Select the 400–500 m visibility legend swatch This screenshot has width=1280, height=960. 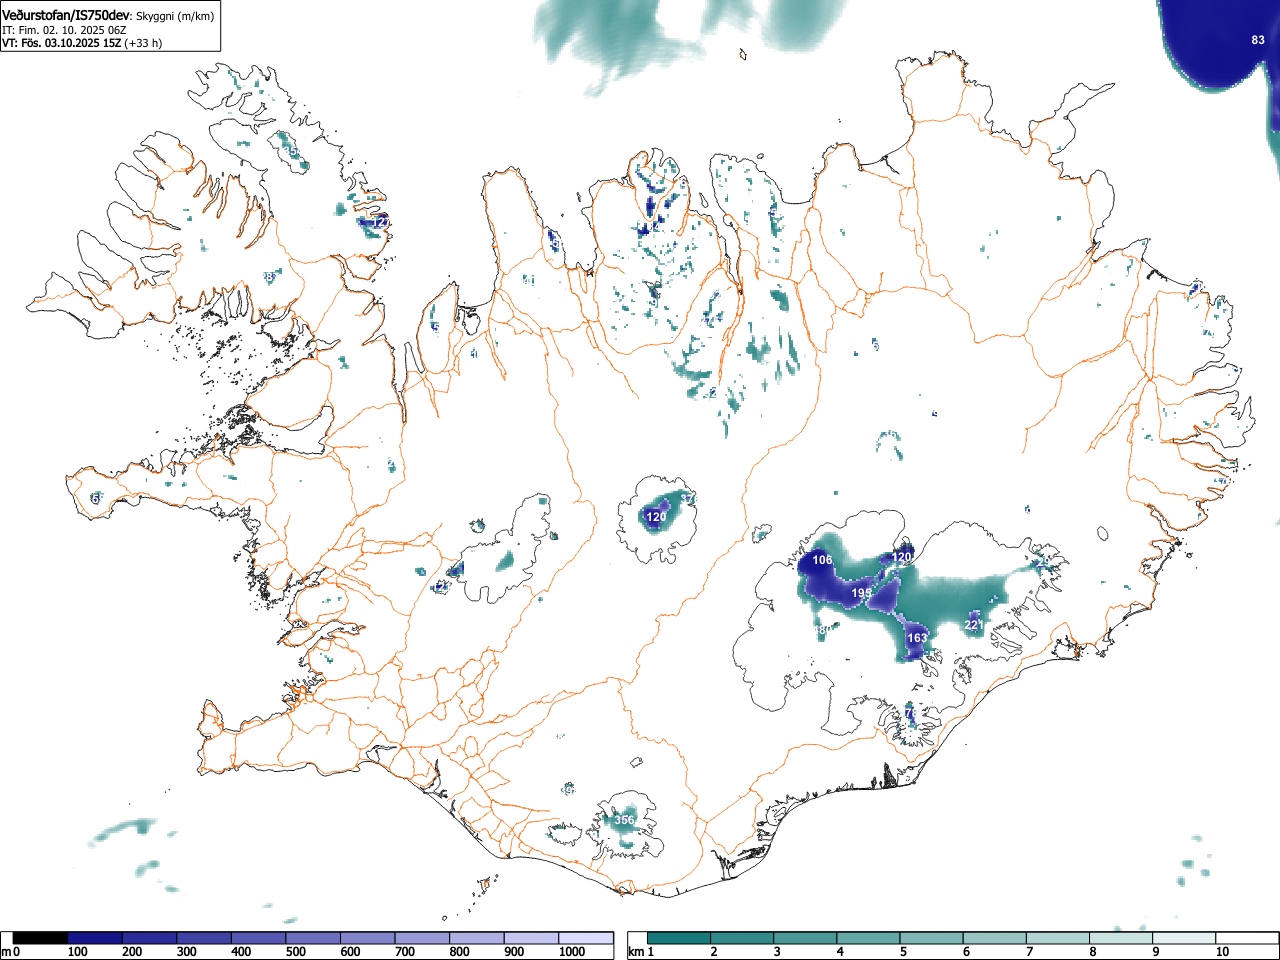(259, 938)
